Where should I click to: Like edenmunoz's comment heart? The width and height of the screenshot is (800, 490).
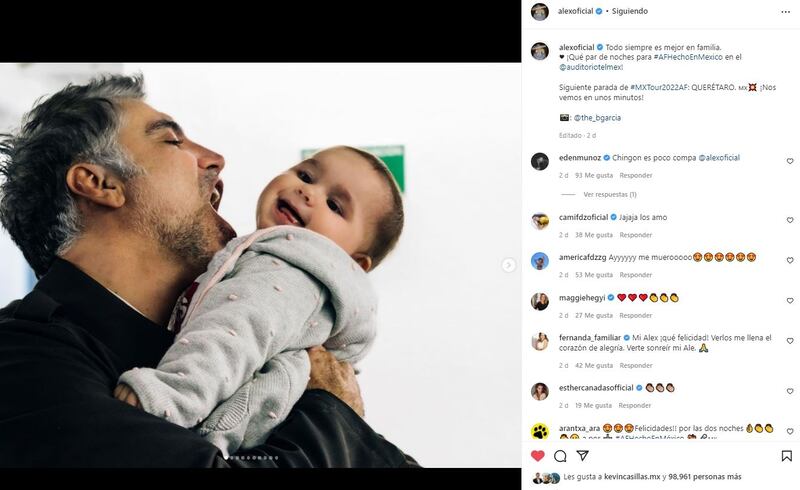point(790,161)
